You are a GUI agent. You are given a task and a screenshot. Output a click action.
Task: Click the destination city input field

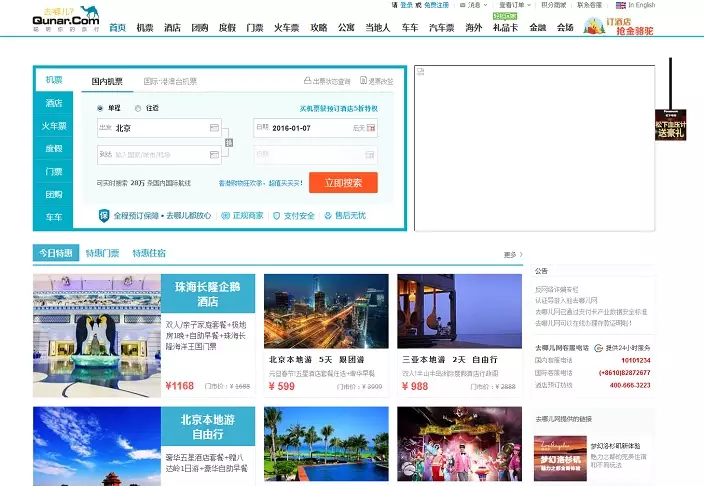(x=155, y=155)
